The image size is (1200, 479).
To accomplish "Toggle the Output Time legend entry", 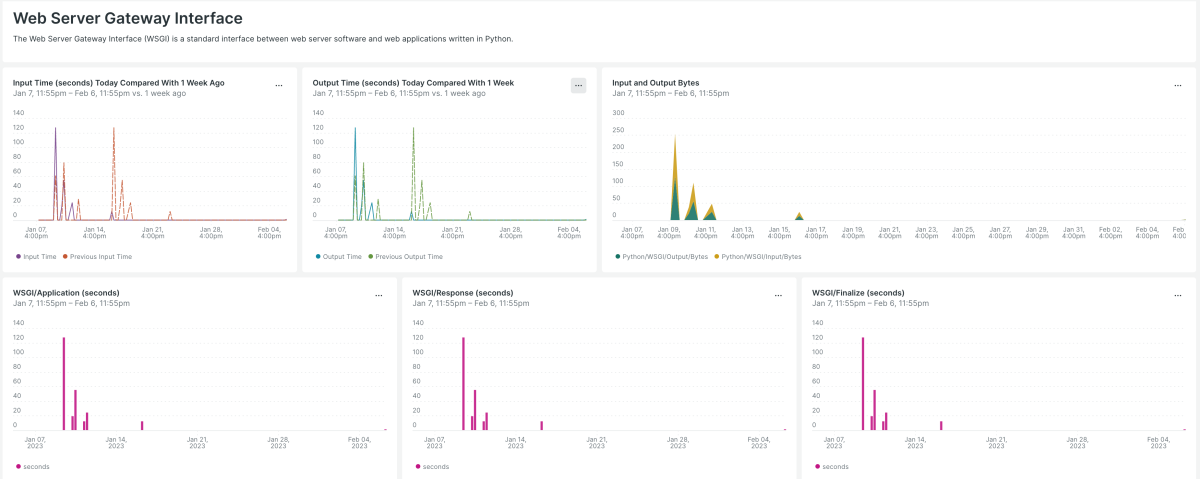I will pos(338,256).
